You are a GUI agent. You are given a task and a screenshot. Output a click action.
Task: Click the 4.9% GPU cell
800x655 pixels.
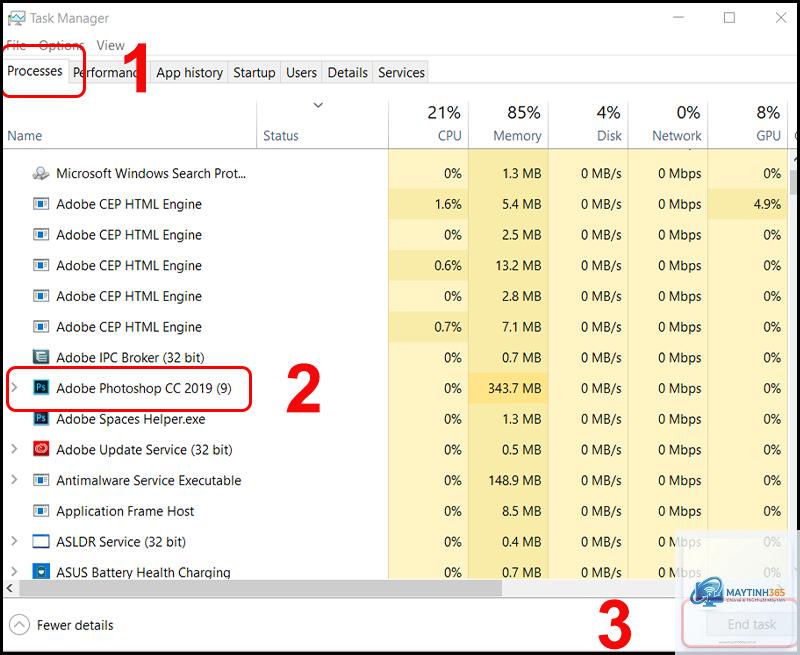[748, 204]
